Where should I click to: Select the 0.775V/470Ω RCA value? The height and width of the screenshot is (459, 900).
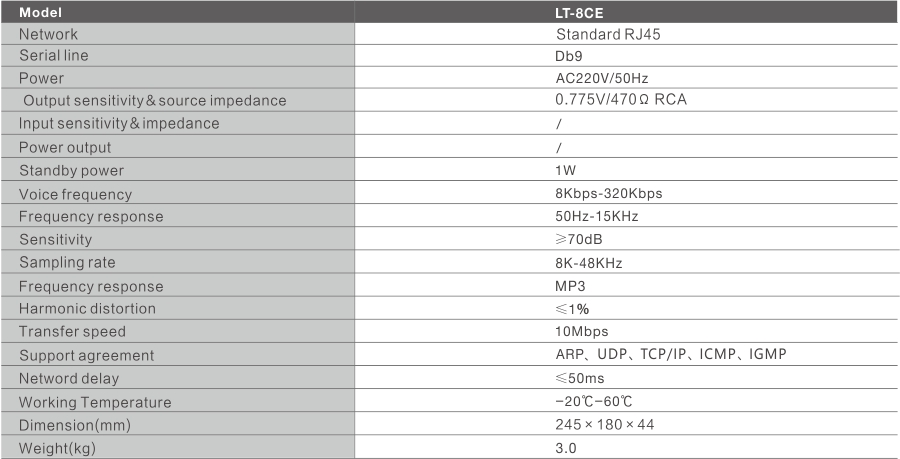[621, 100]
